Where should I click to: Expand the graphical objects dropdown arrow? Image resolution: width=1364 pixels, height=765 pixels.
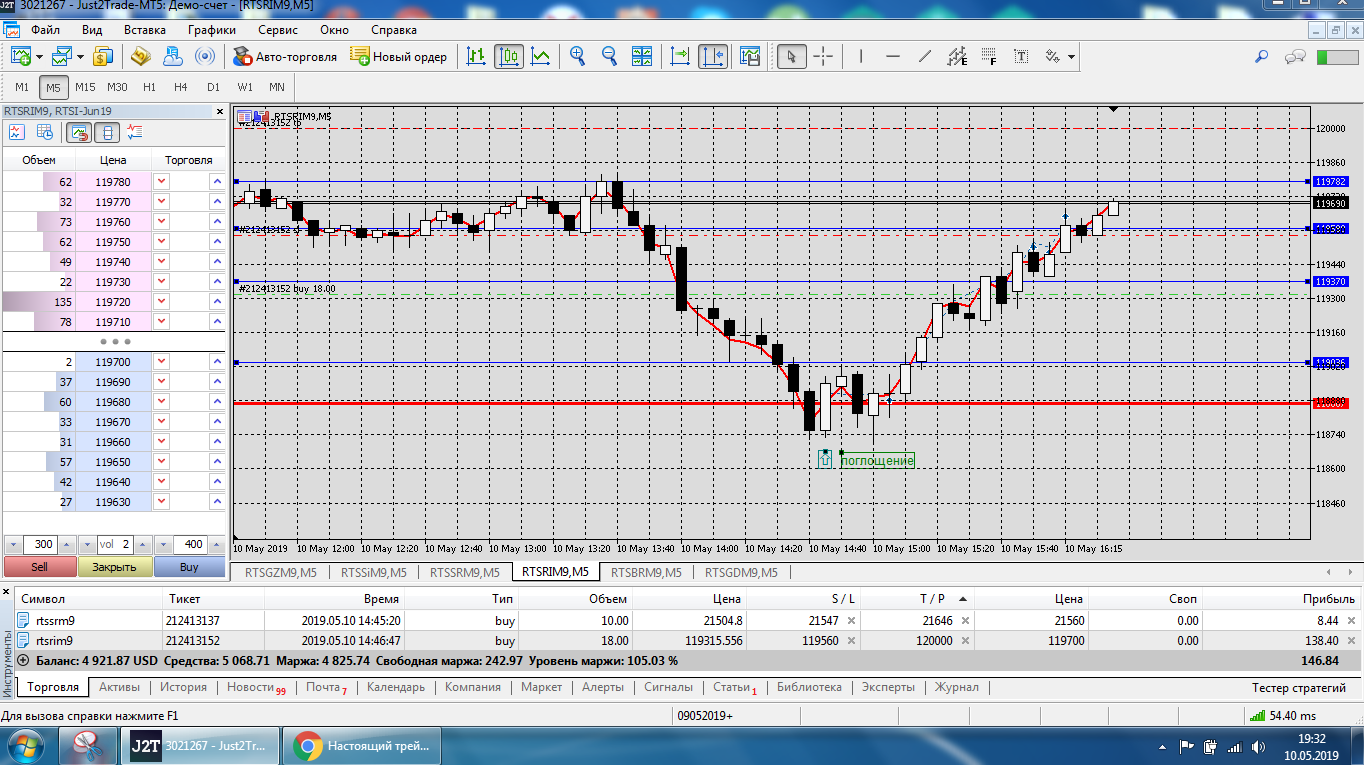click(1072, 57)
